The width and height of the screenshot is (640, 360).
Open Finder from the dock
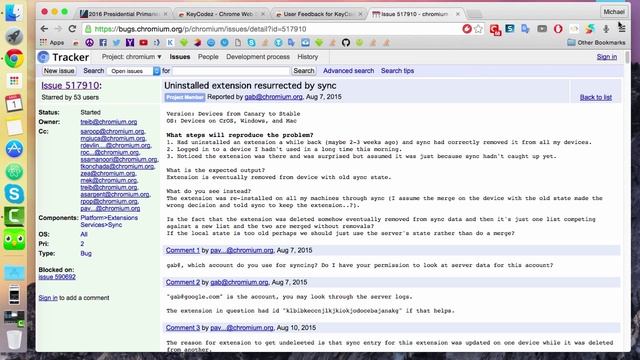pos(14,12)
